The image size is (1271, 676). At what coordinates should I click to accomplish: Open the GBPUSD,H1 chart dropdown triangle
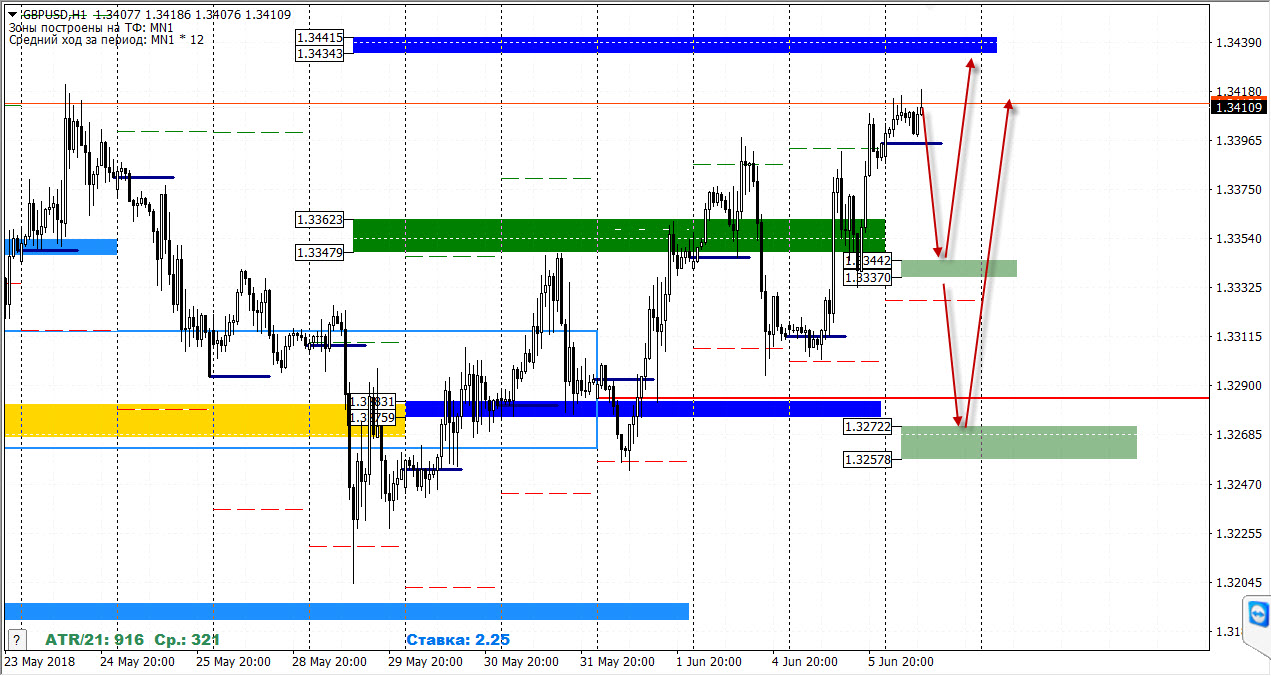(x=13, y=15)
